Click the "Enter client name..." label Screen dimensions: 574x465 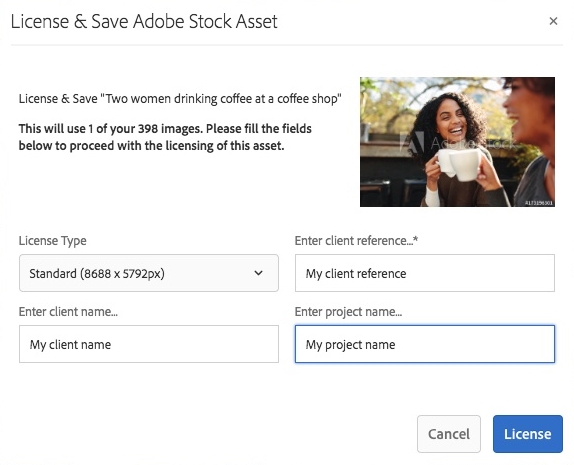[x=68, y=312]
